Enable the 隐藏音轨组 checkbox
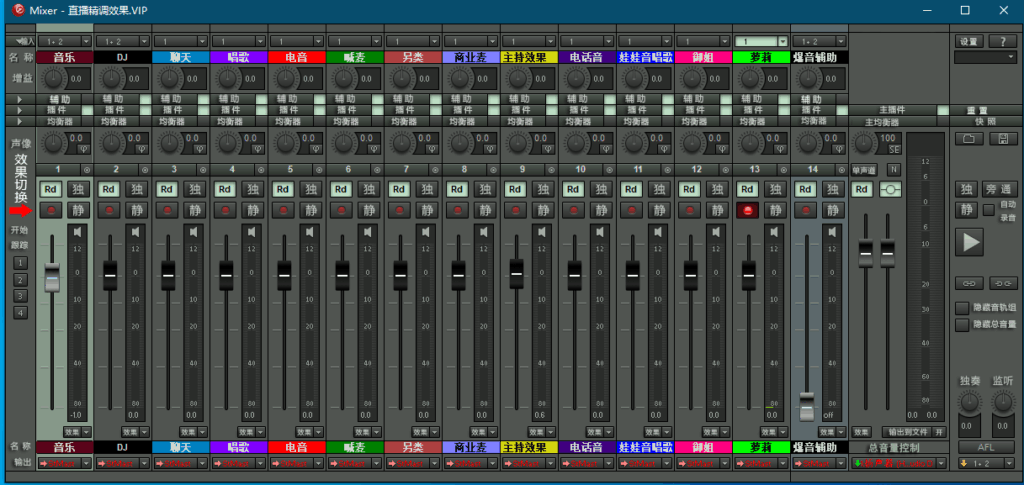Screen dimensions: 1024x485 point(962,308)
